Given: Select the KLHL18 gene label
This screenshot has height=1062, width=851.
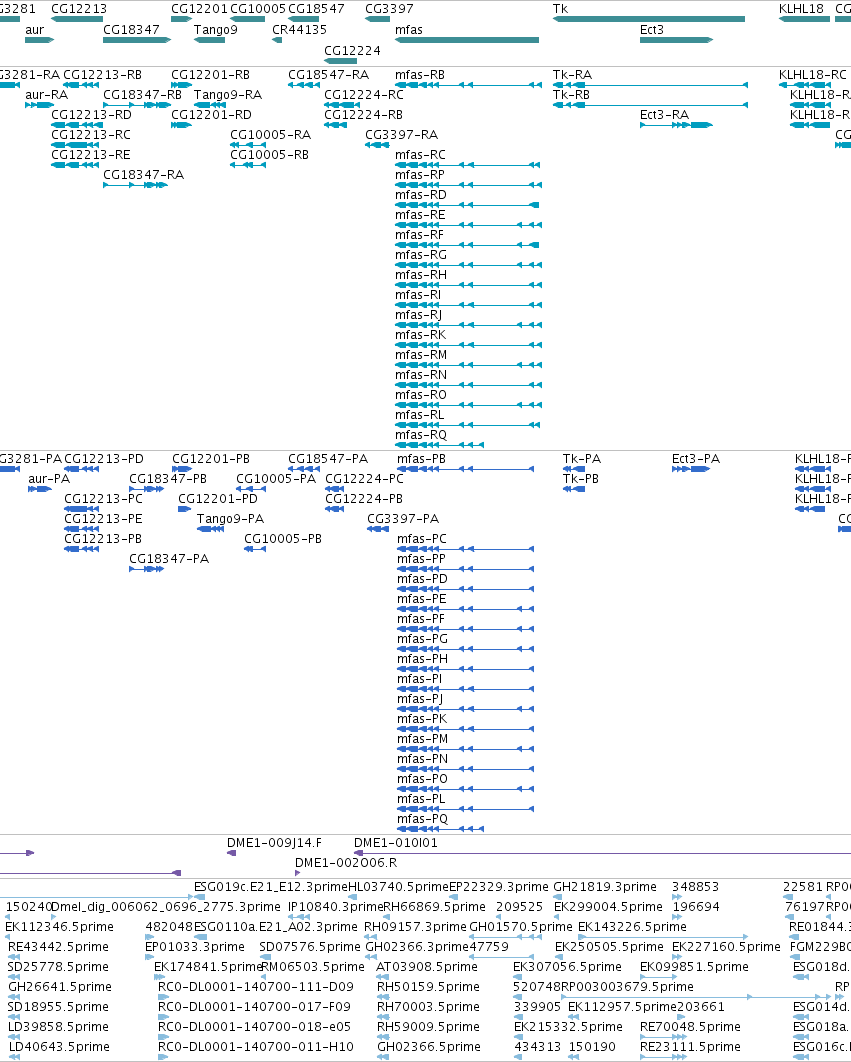Looking at the screenshot, I should pos(802,9).
